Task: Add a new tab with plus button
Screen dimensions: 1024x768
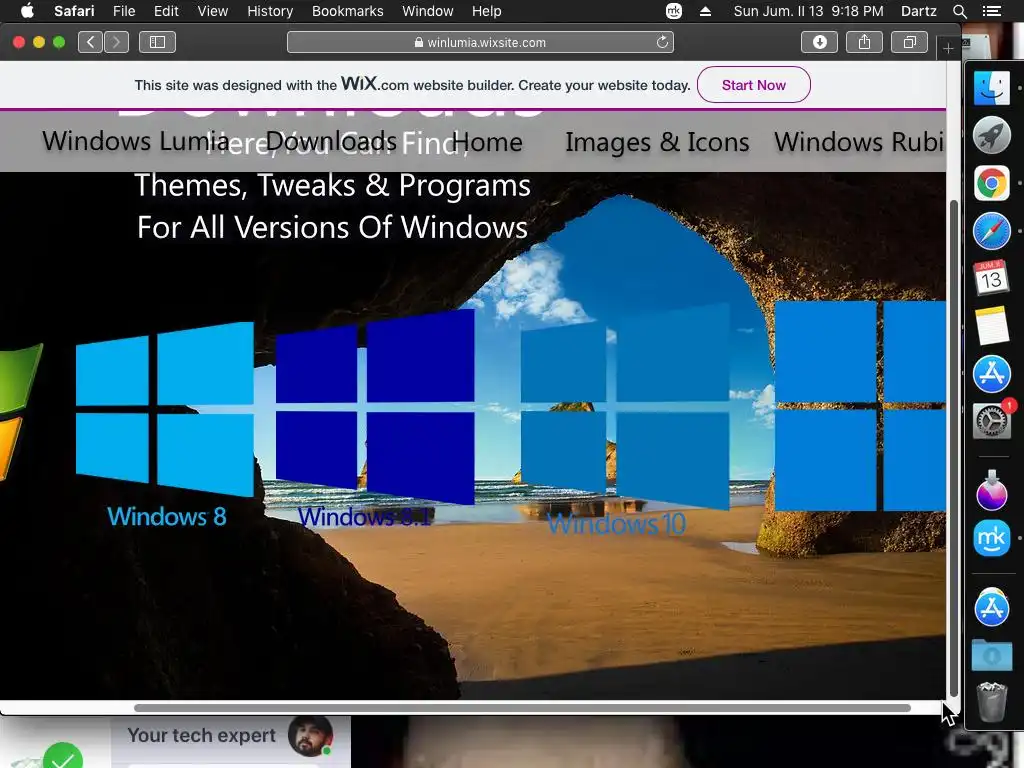Action: point(948,48)
